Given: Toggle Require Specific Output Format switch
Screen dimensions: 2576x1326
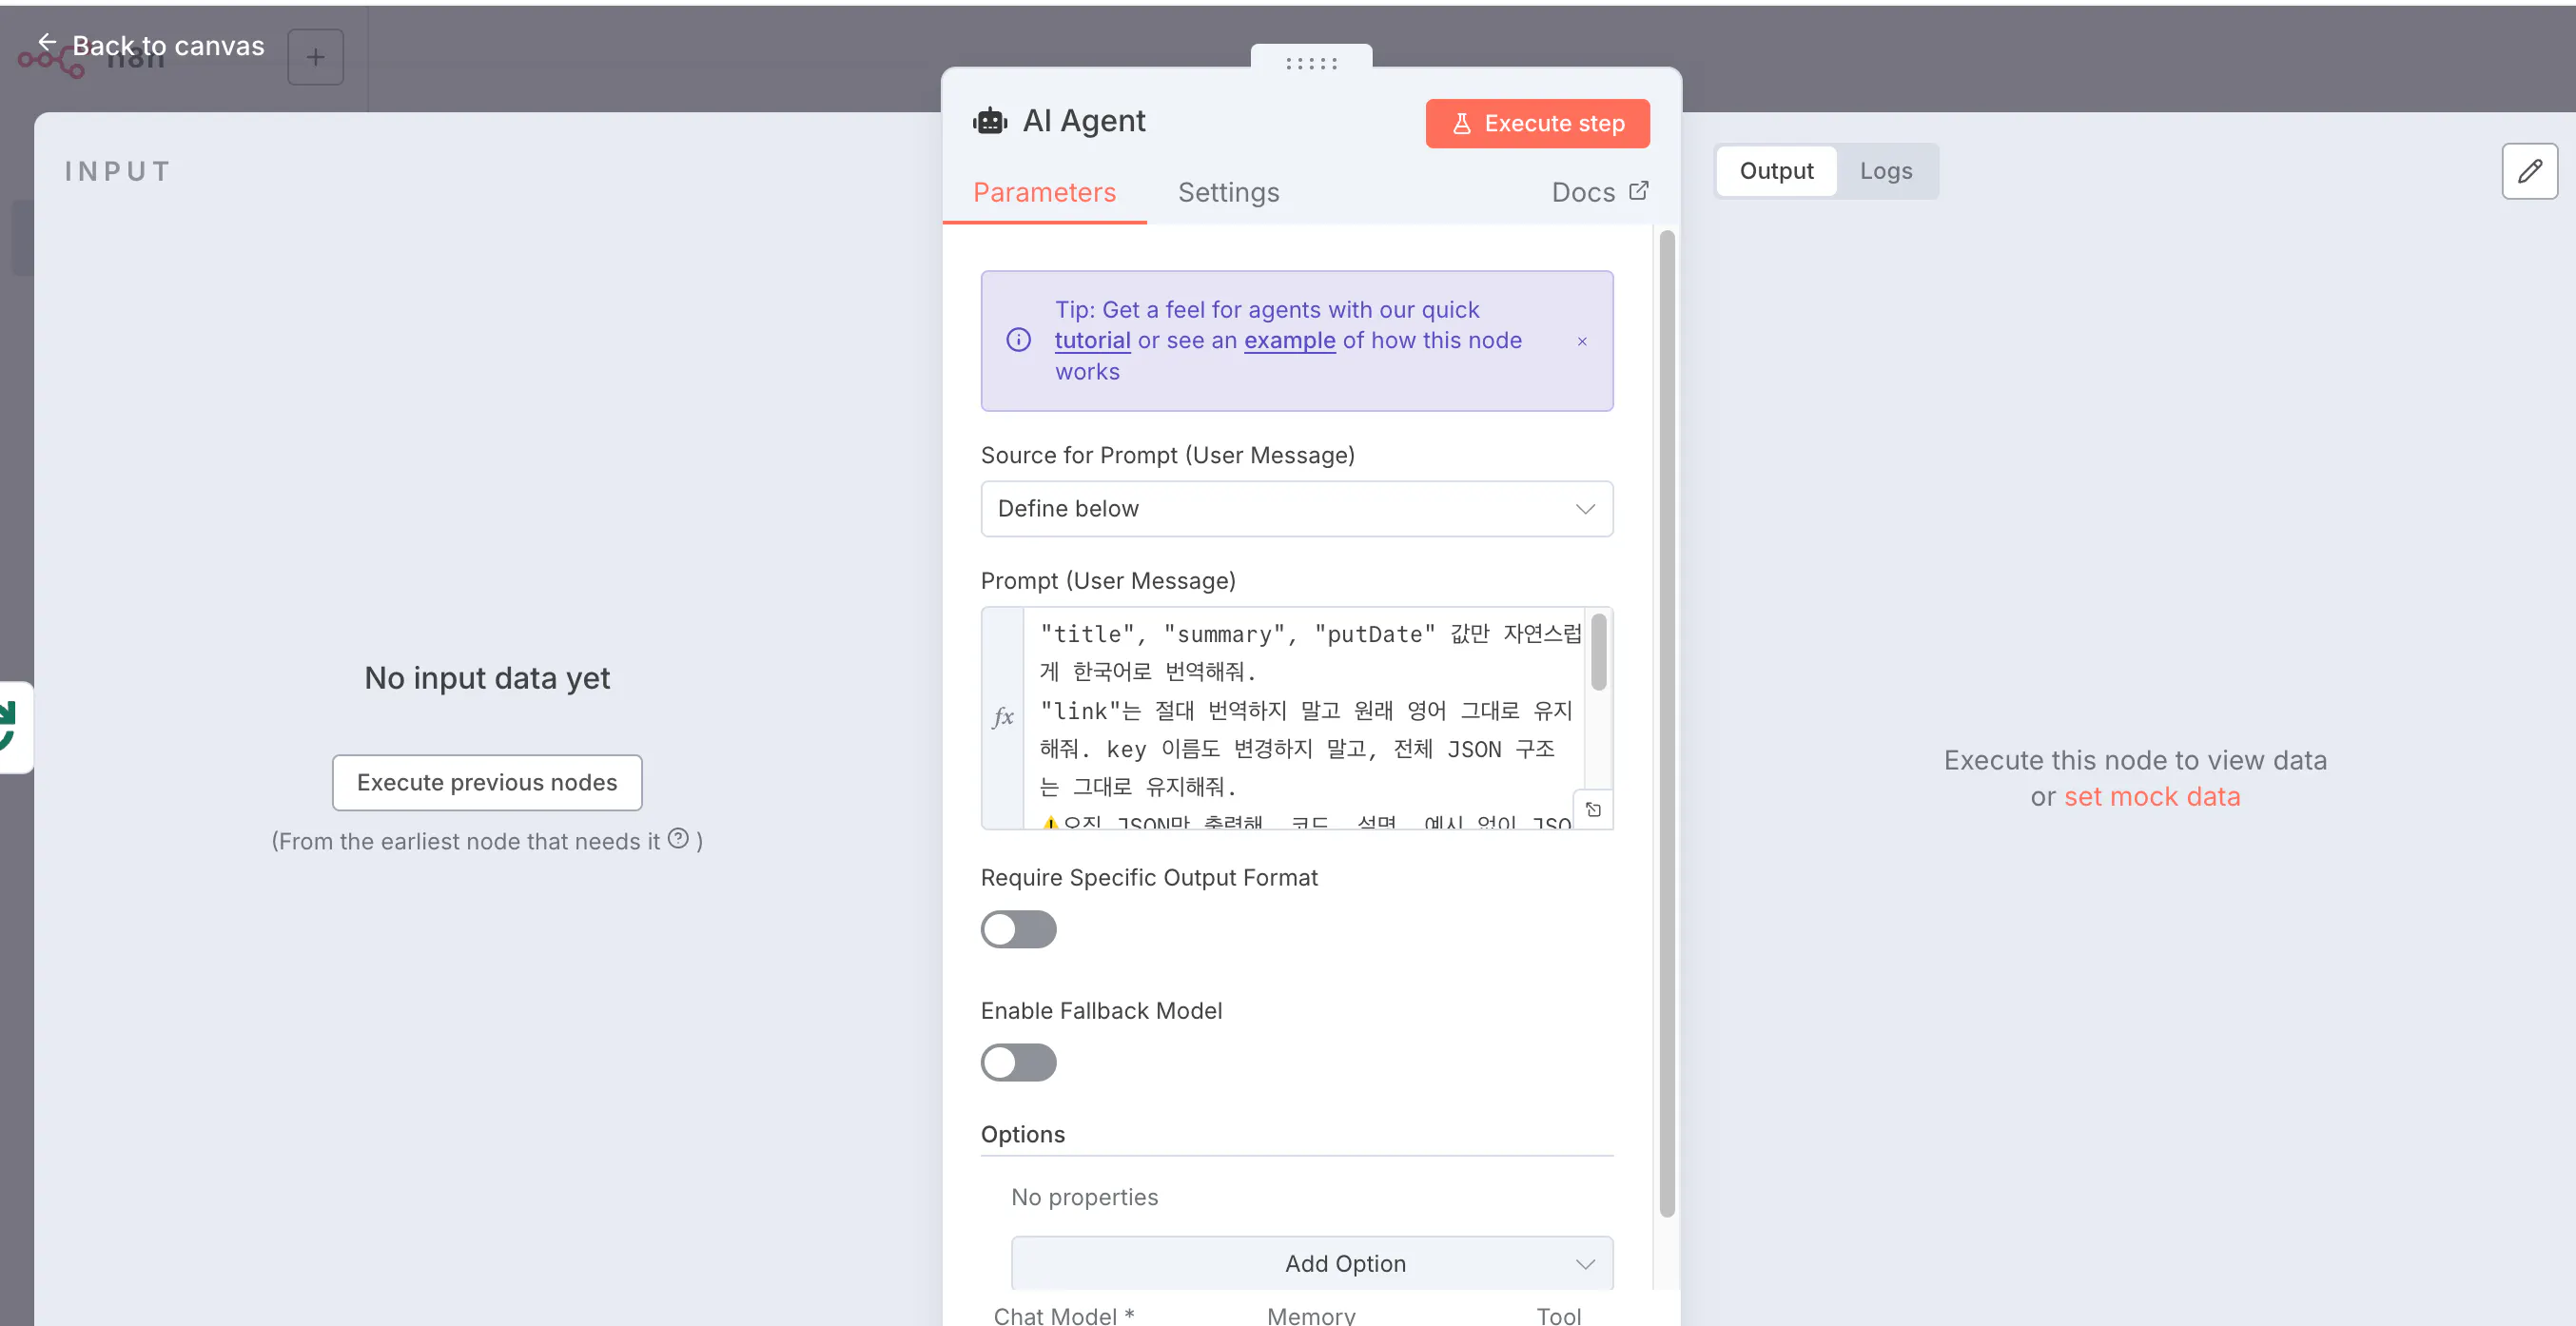Looking at the screenshot, I should (1018, 929).
